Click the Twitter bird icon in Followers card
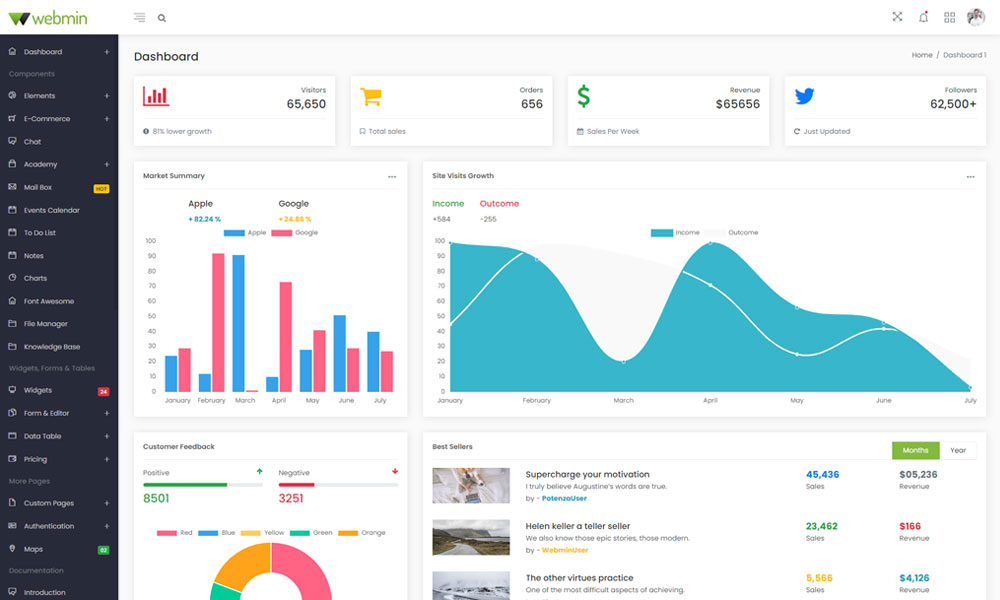This screenshot has height=600, width=1000. (x=804, y=97)
